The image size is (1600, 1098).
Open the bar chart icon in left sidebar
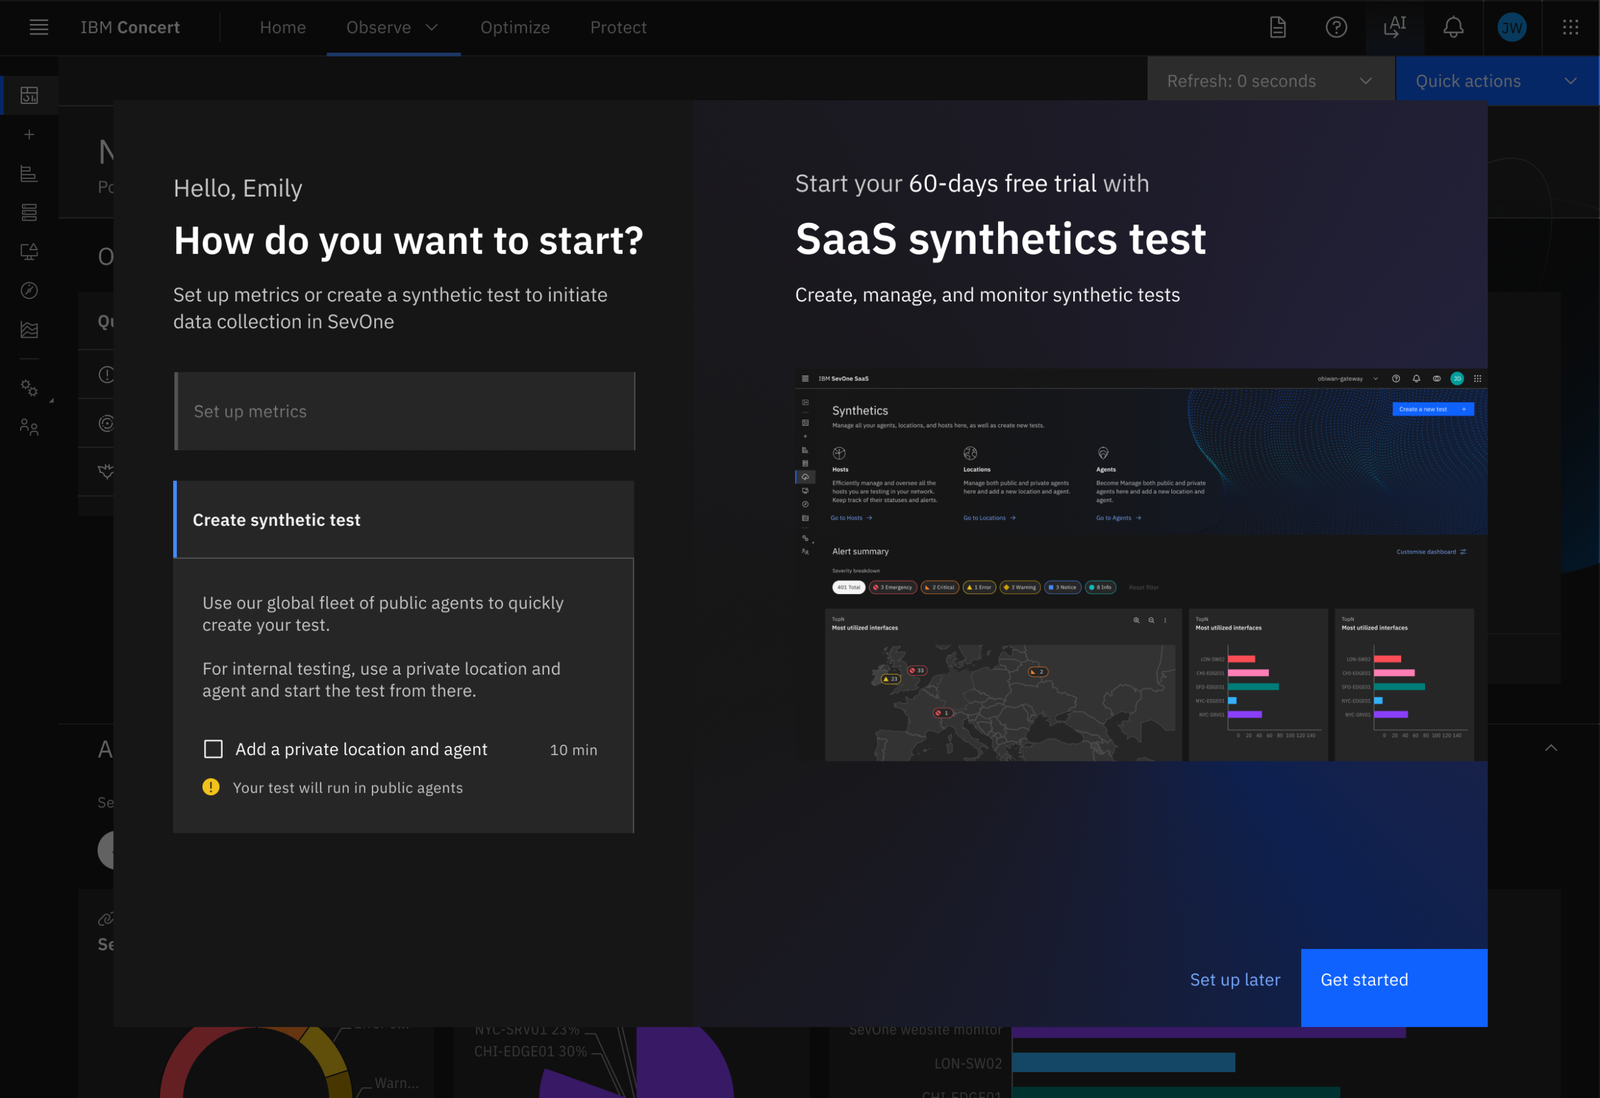pyautogui.click(x=29, y=173)
